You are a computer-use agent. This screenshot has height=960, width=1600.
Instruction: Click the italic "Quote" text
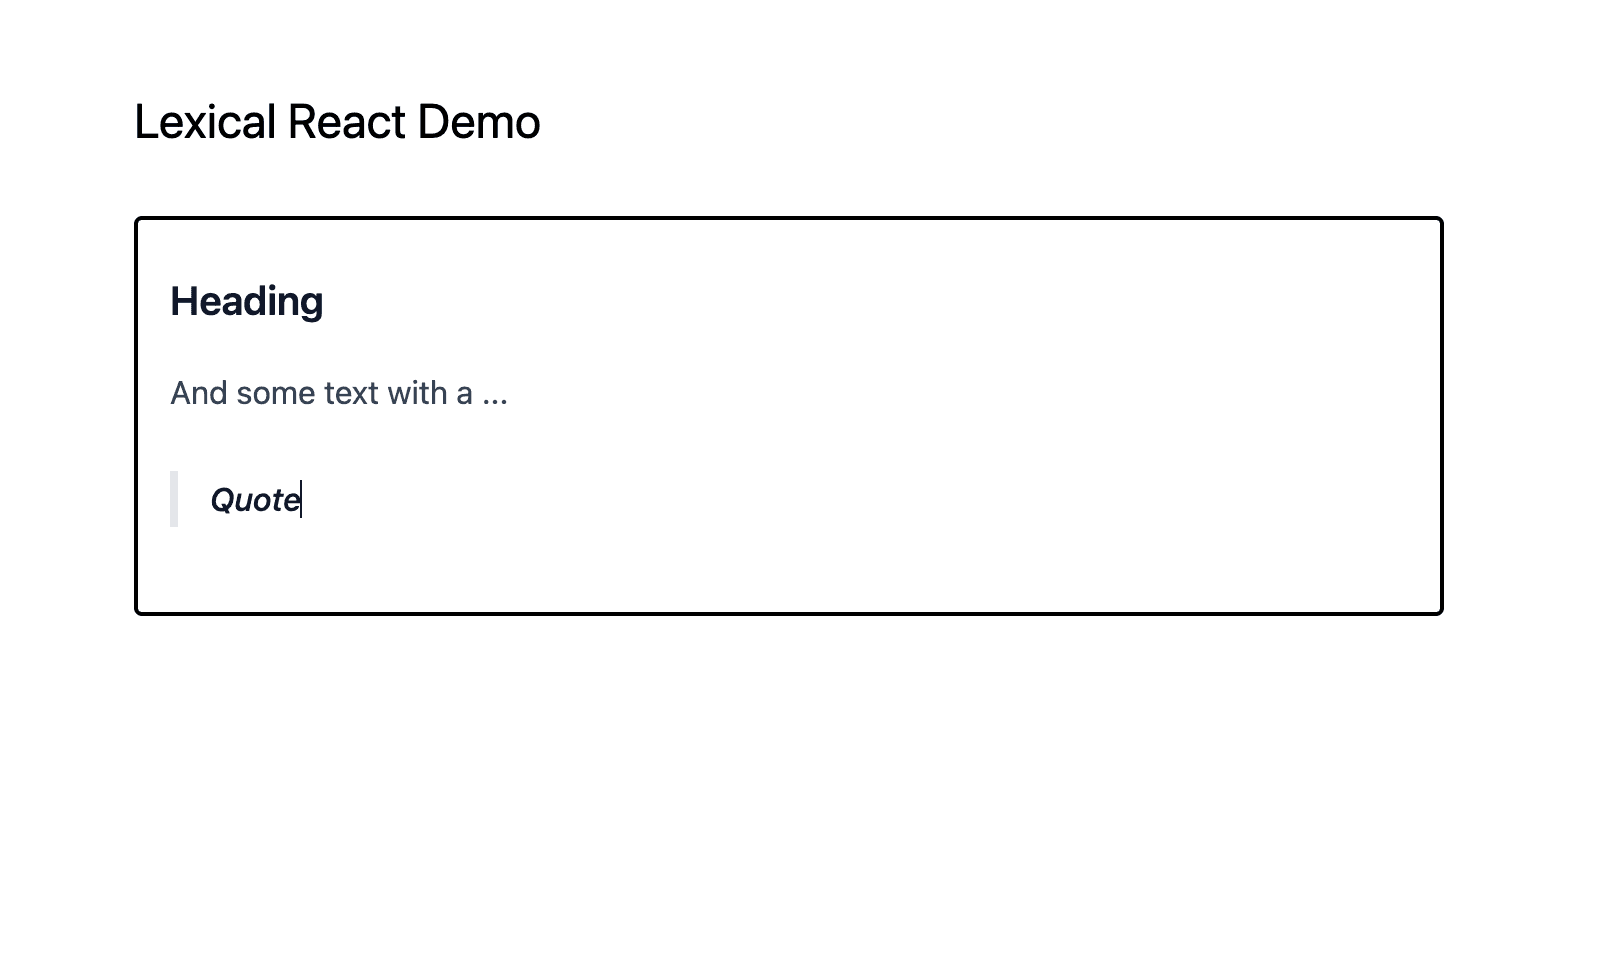(x=254, y=499)
